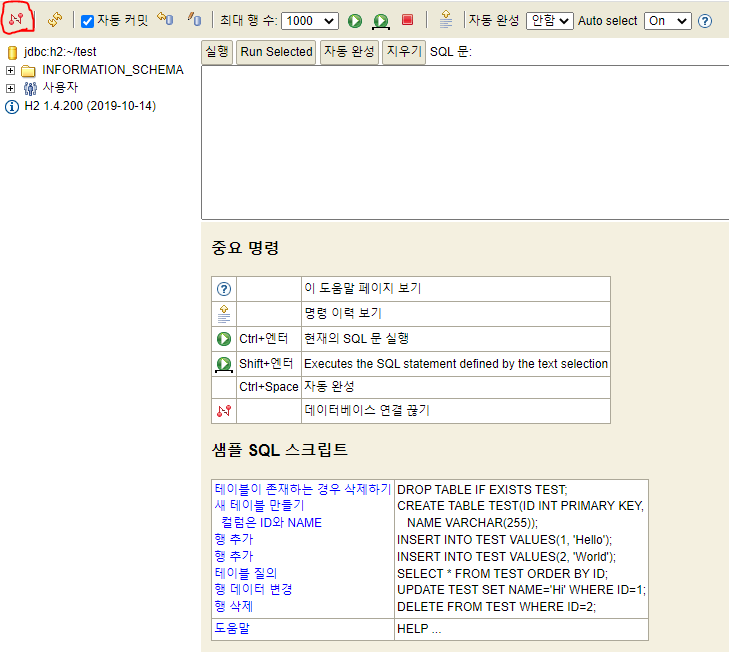Open the auto complete 안함 dropdown
The image size is (729, 652).
pos(550,21)
